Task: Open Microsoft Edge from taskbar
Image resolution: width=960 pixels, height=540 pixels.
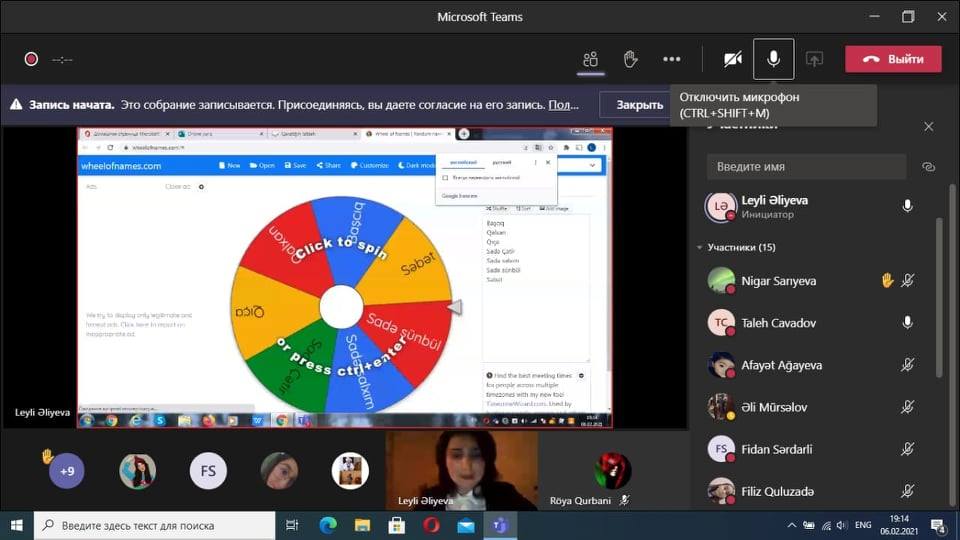Action: tap(328, 525)
